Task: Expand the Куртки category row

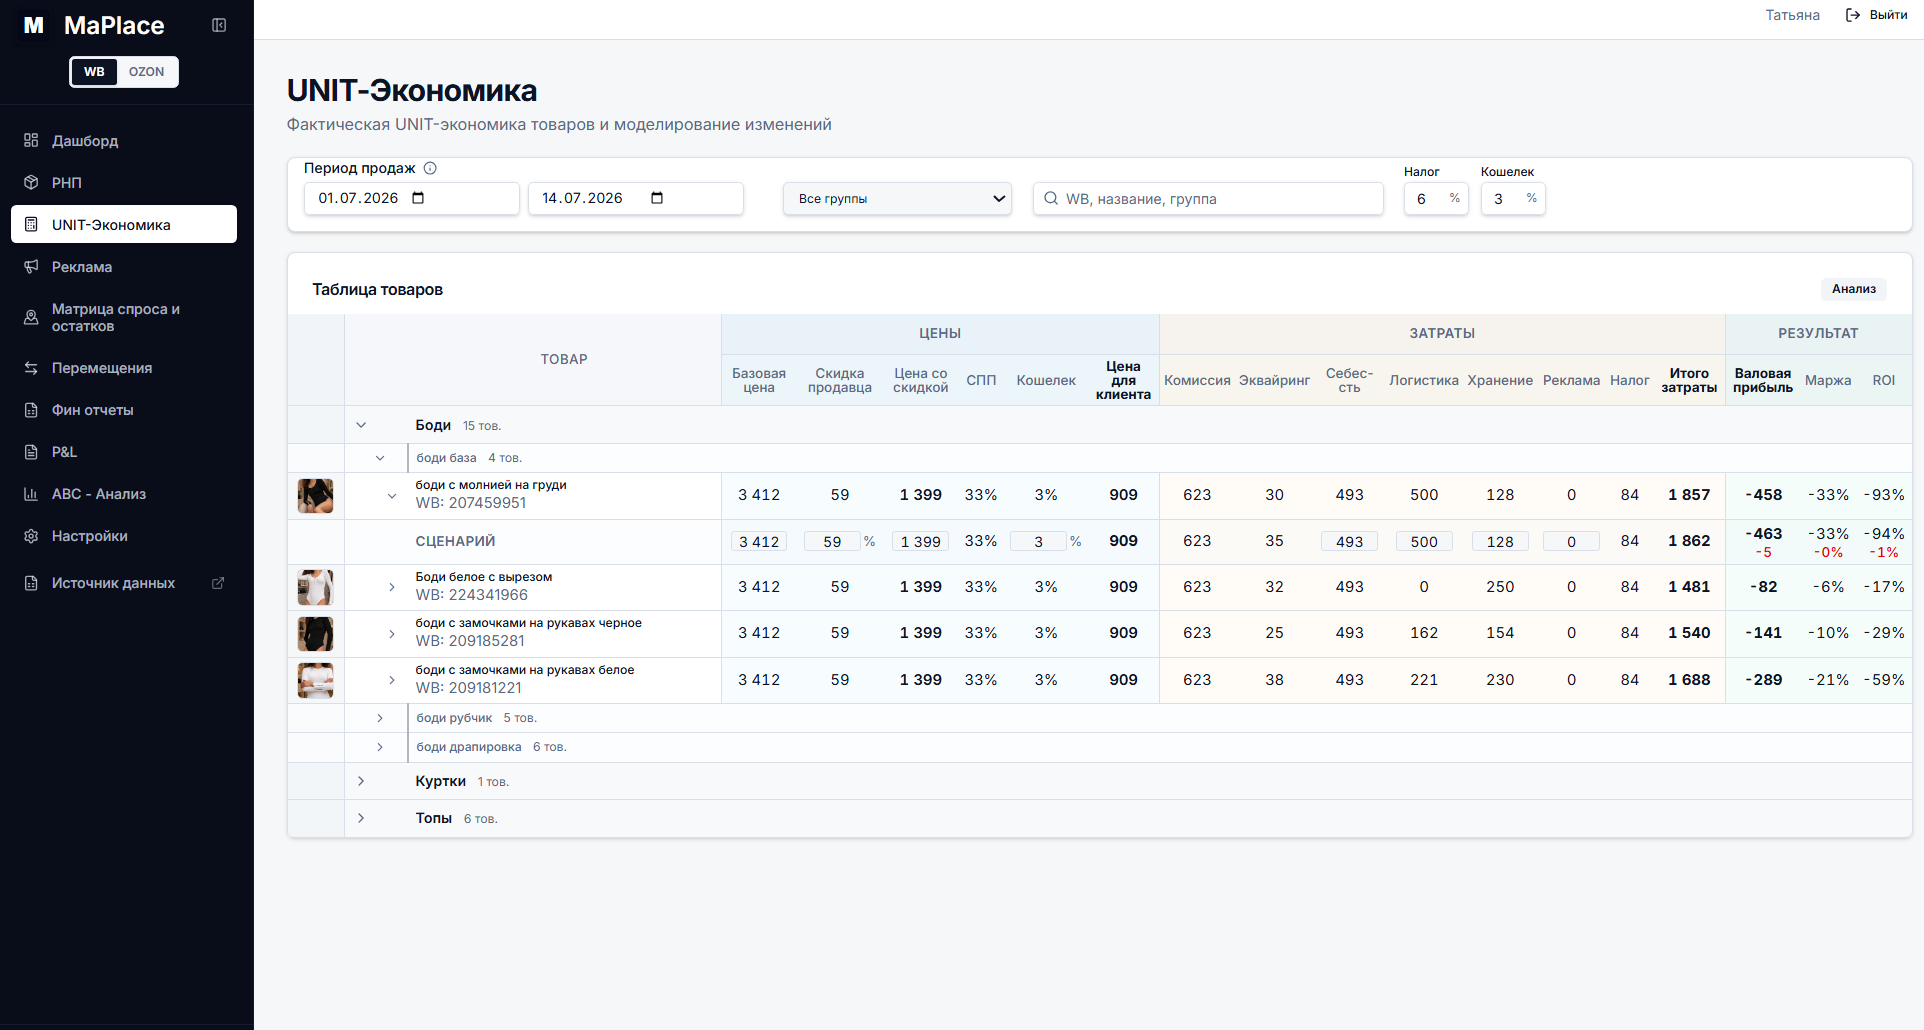Action: 361,781
